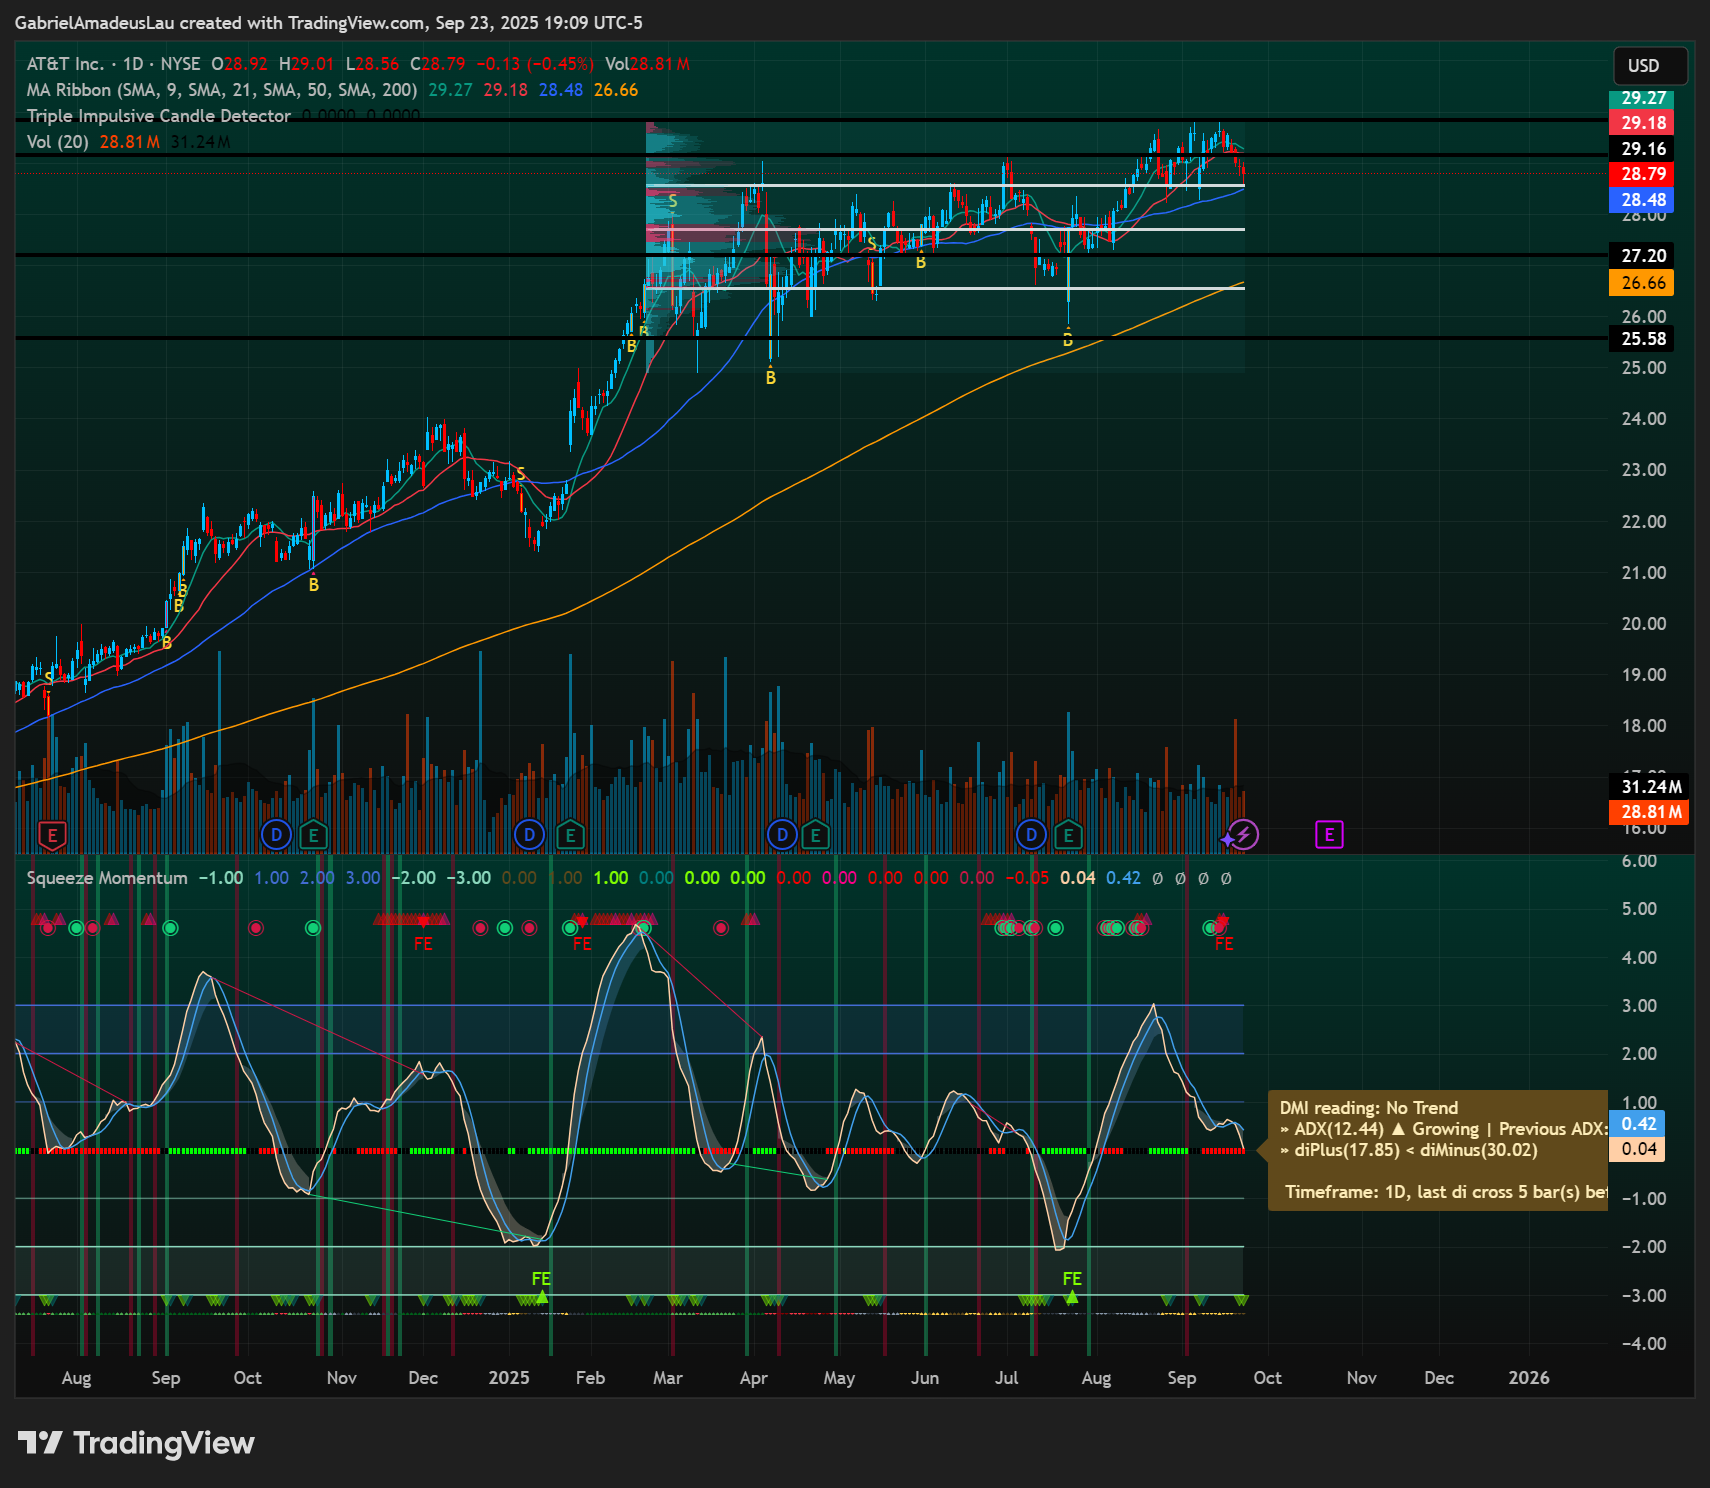
Task: Select the Squeeze Momentum indicator legend
Action: click(x=107, y=878)
